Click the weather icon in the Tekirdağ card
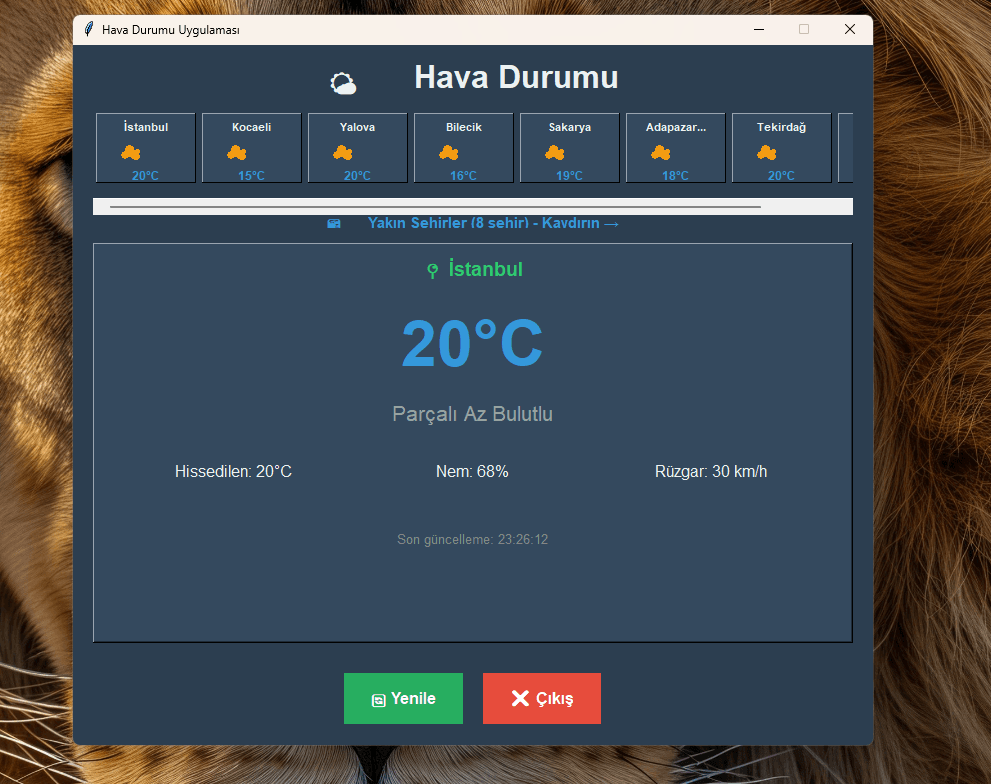 pyautogui.click(x=767, y=152)
